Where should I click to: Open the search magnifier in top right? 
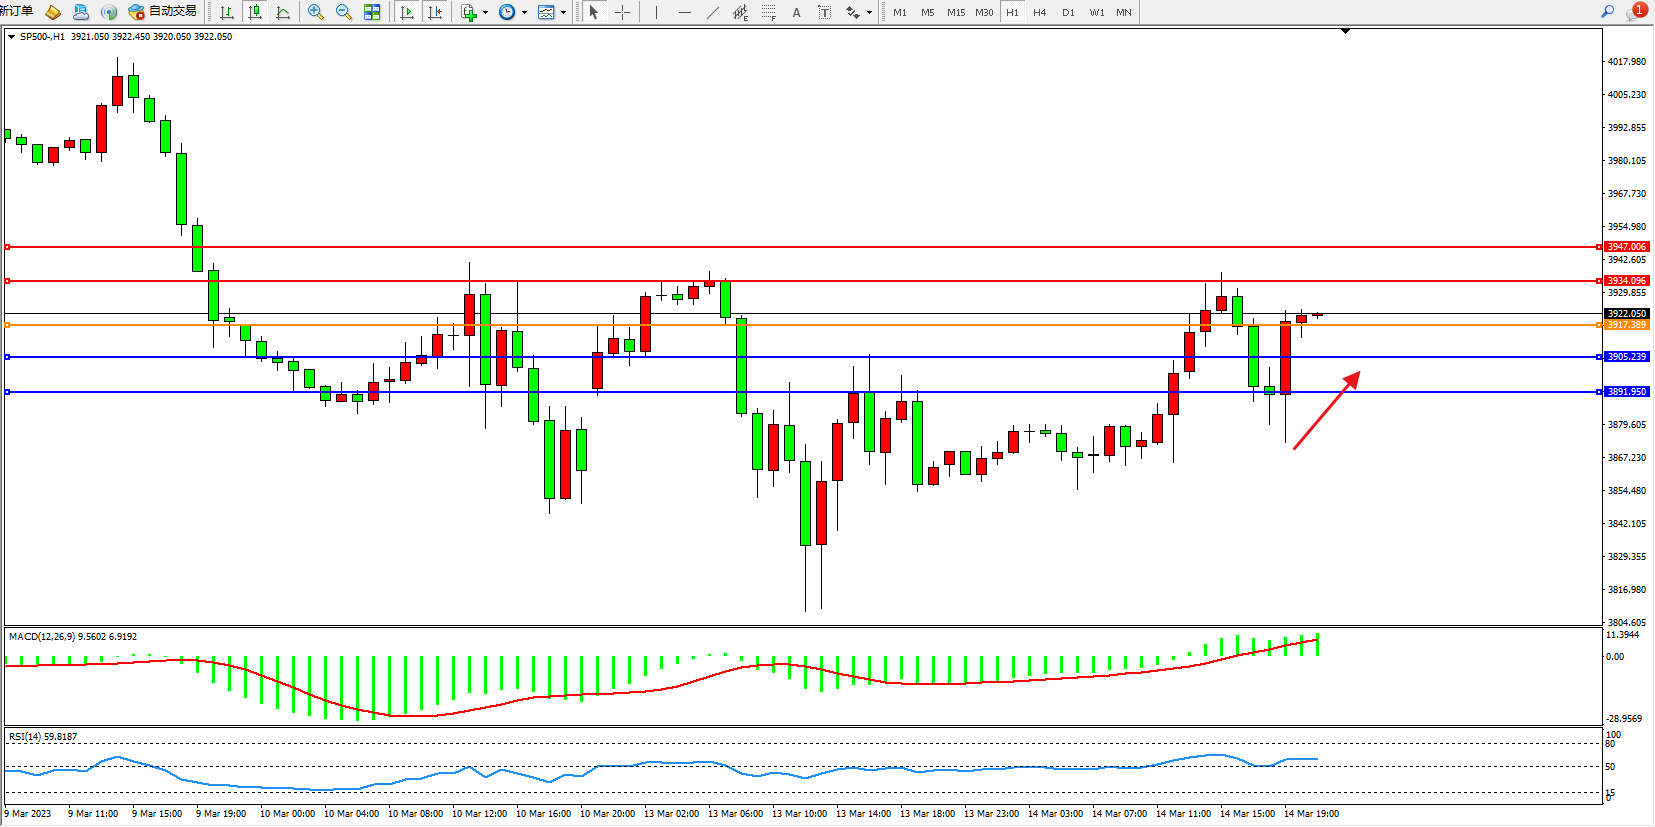point(1608,12)
